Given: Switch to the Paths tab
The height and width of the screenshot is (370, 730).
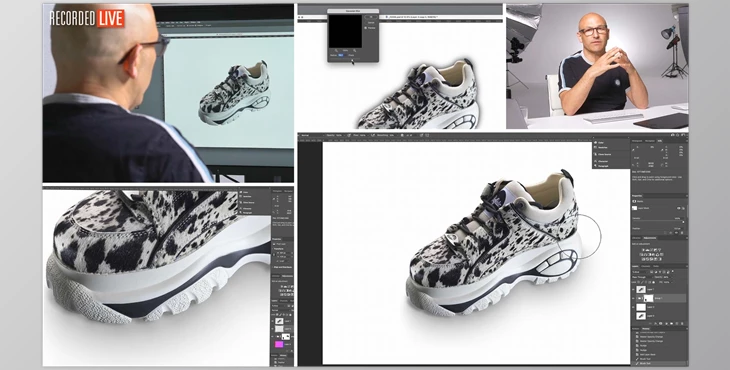Looking at the screenshot, I should (656, 266).
